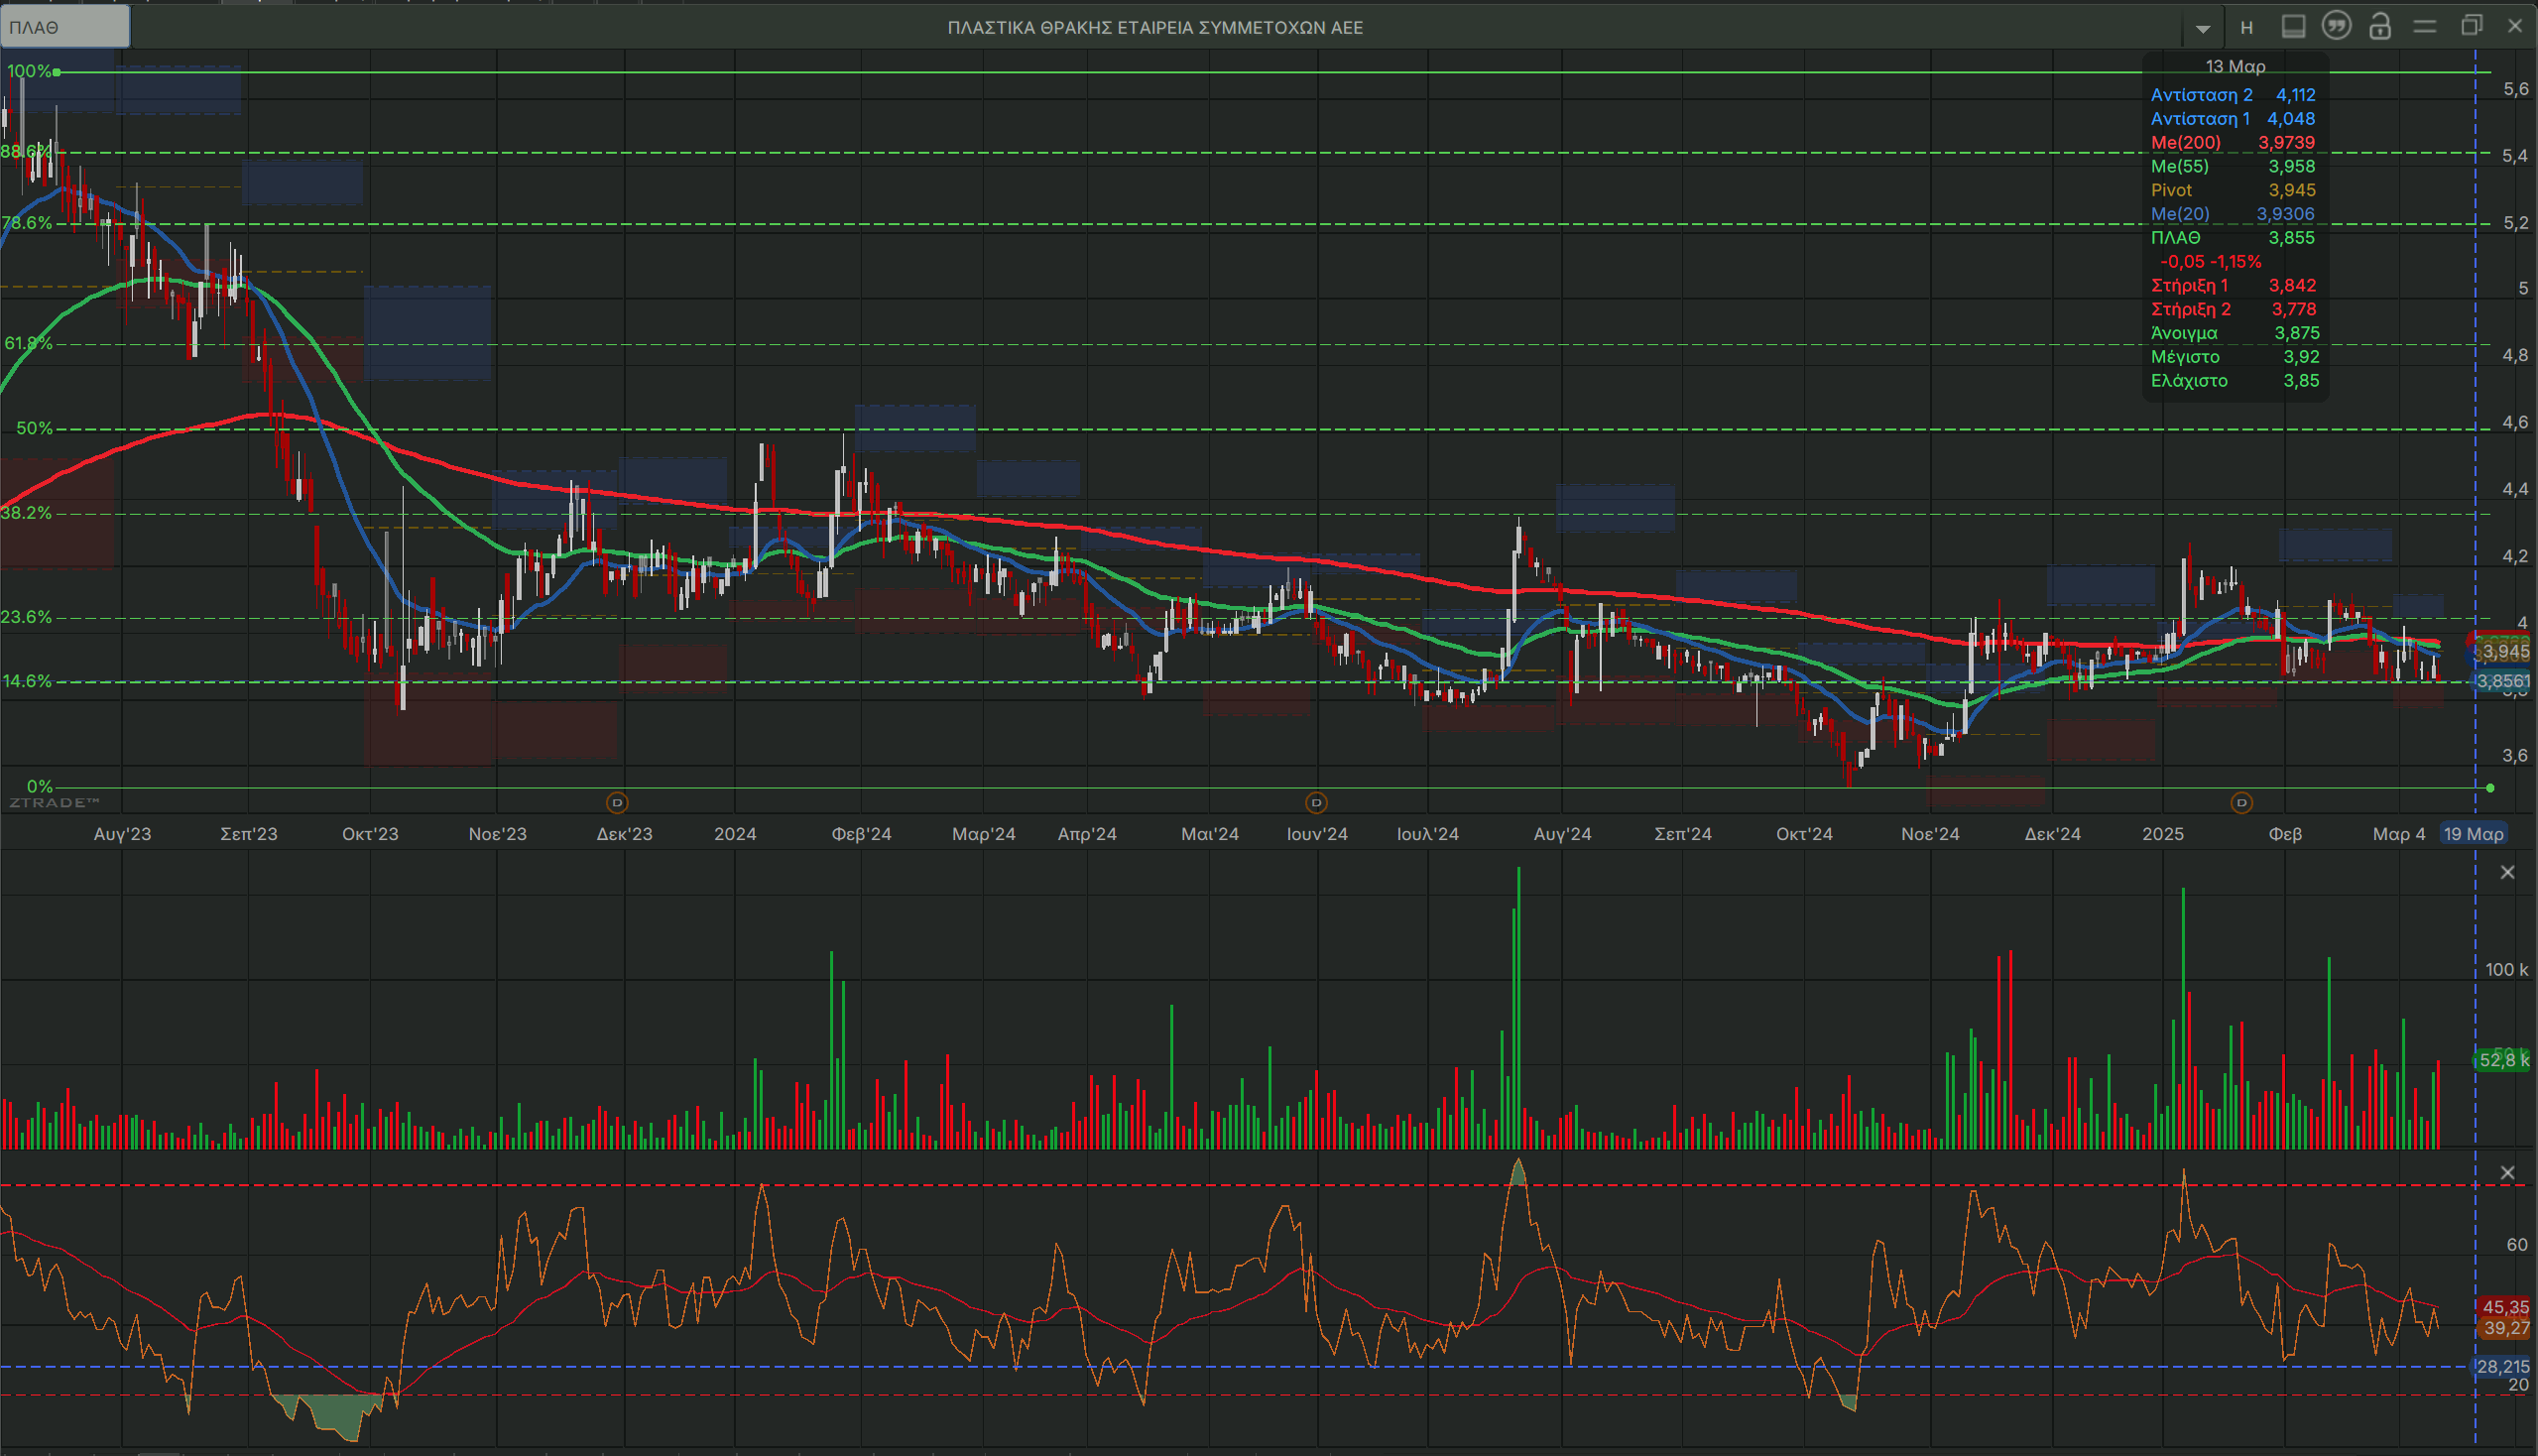Image resolution: width=2538 pixels, height=1456 pixels.
Task: Toggle the open padlock icon
Action: (x=2380, y=26)
